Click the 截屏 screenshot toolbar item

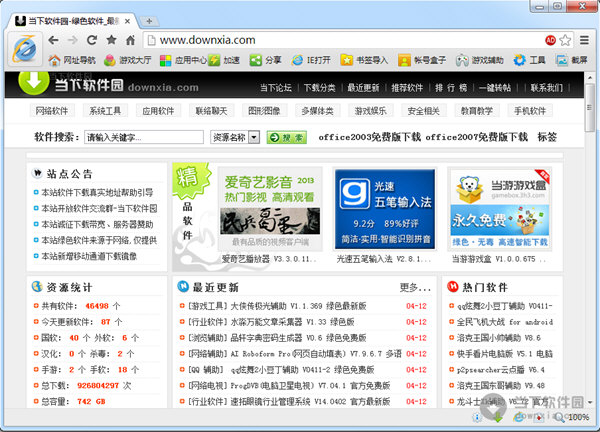(572, 60)
